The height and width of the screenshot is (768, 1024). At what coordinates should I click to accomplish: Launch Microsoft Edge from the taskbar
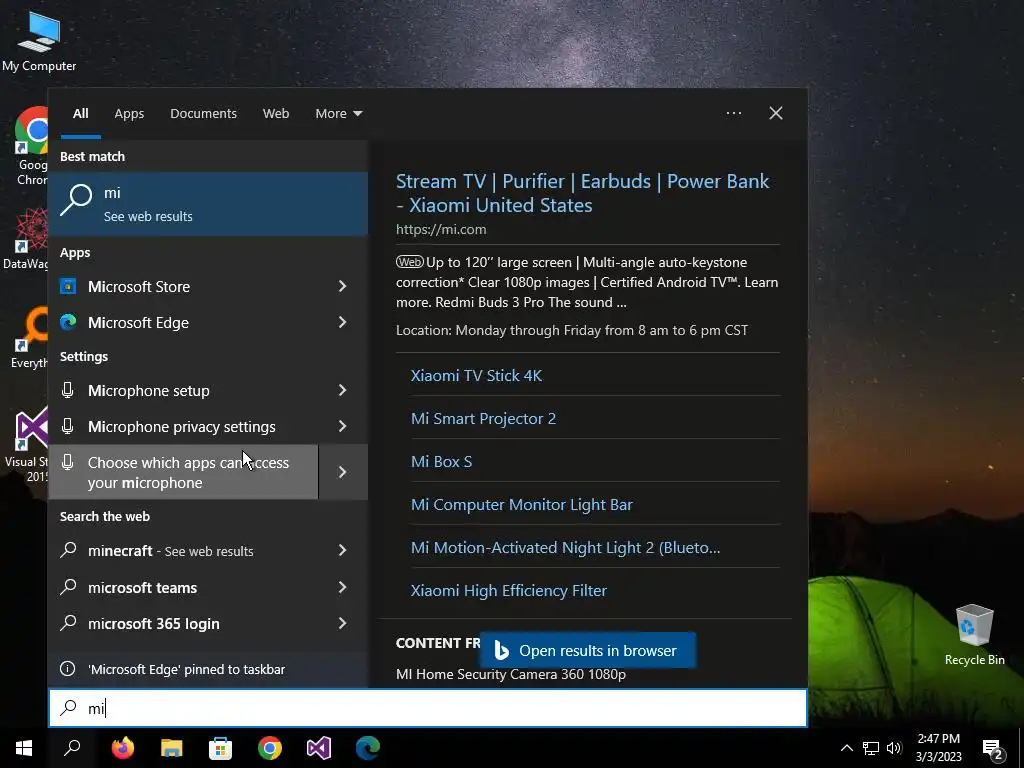[368, 748]
